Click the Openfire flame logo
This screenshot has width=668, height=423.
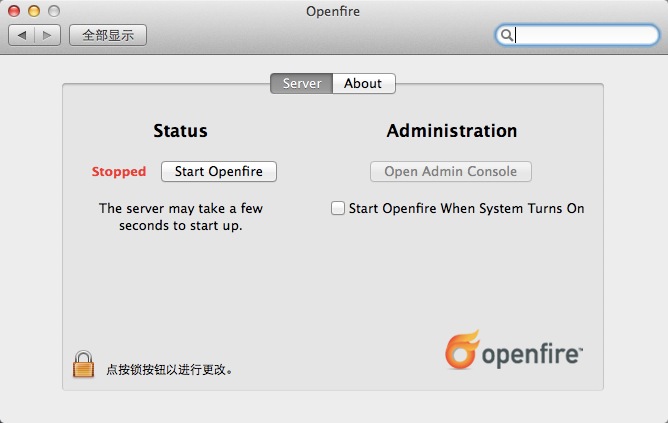coord(462,349)
